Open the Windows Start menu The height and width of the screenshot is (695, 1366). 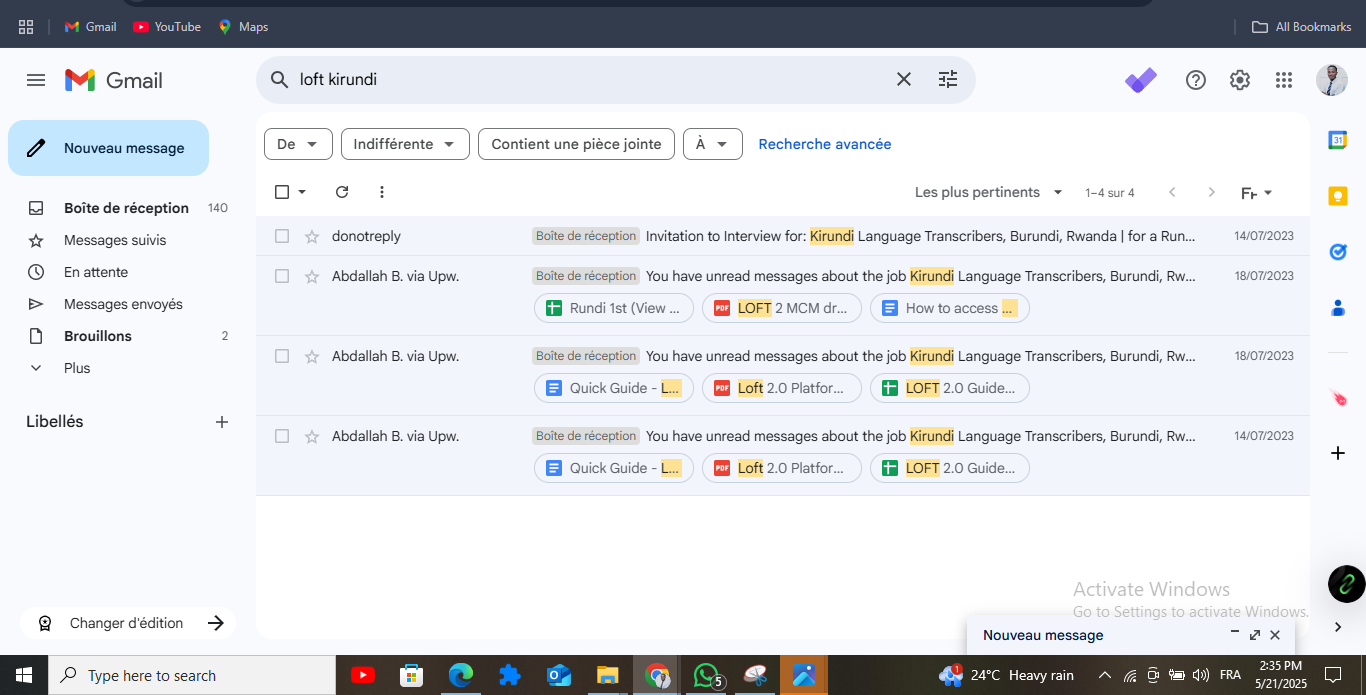(24, 675)
